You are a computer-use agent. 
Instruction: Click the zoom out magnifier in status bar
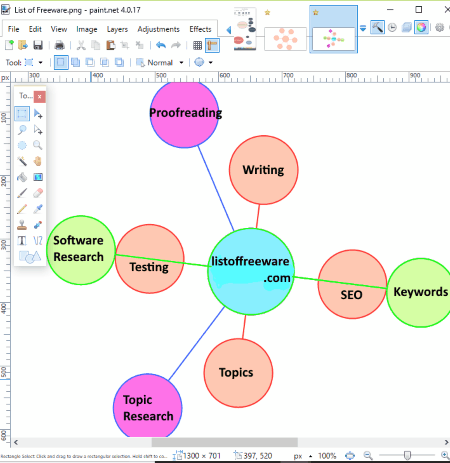click(368, 455)
